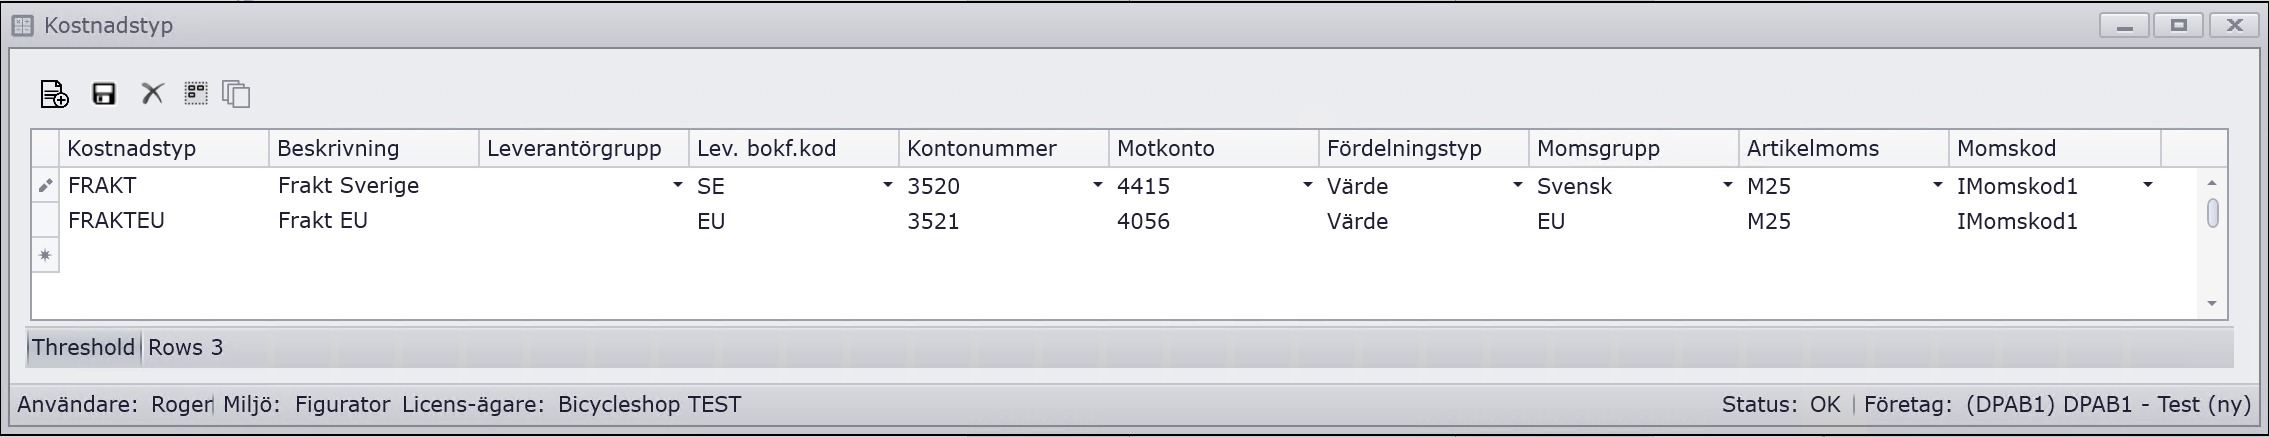Sort by the Beskrivning column header
The height and width of the screenshot is (437, 2269).
pos(338,149)
